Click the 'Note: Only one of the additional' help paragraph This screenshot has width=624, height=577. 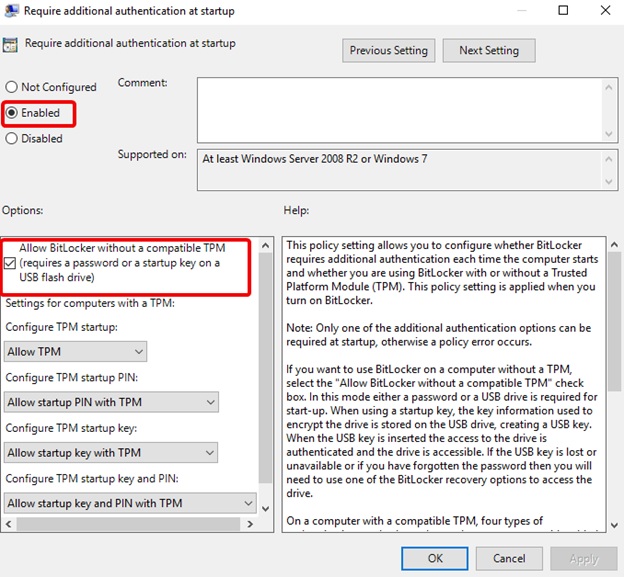pyautogui.click(x=439, y=335)
